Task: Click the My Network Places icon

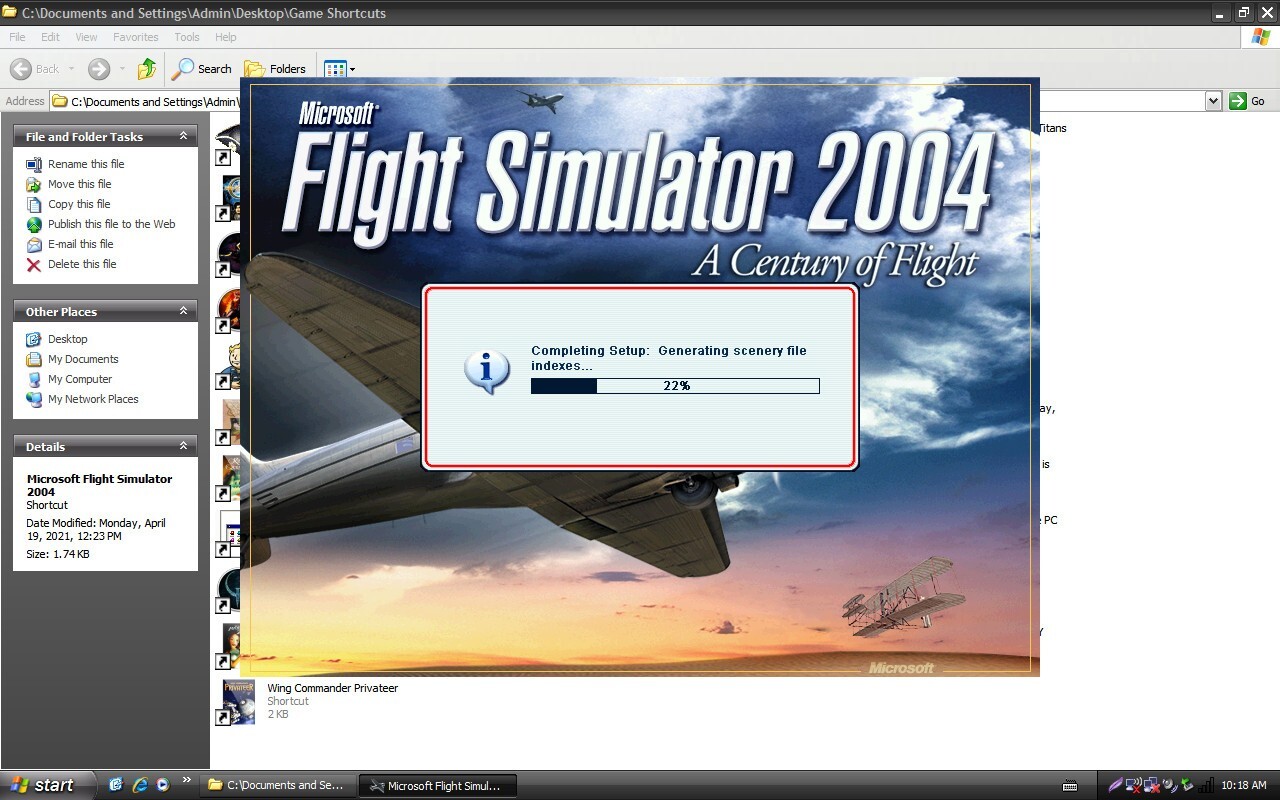Action: pos(34,399)
